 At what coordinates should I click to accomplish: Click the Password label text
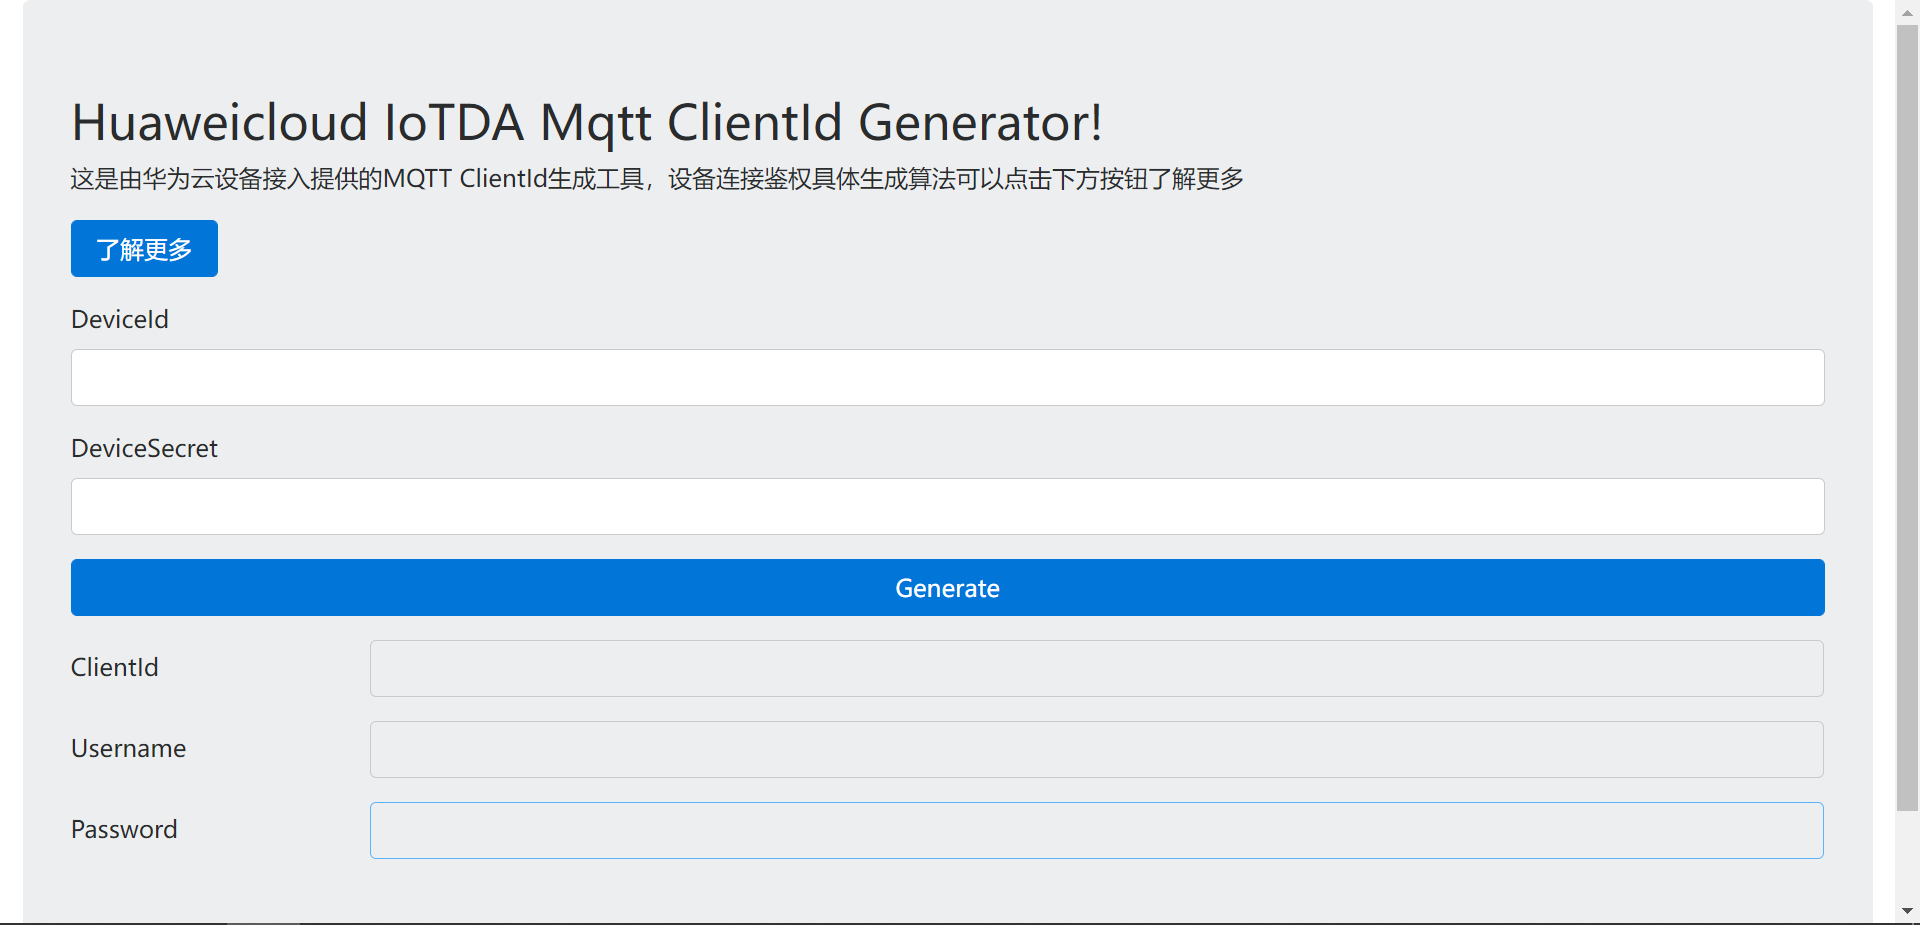124,830
